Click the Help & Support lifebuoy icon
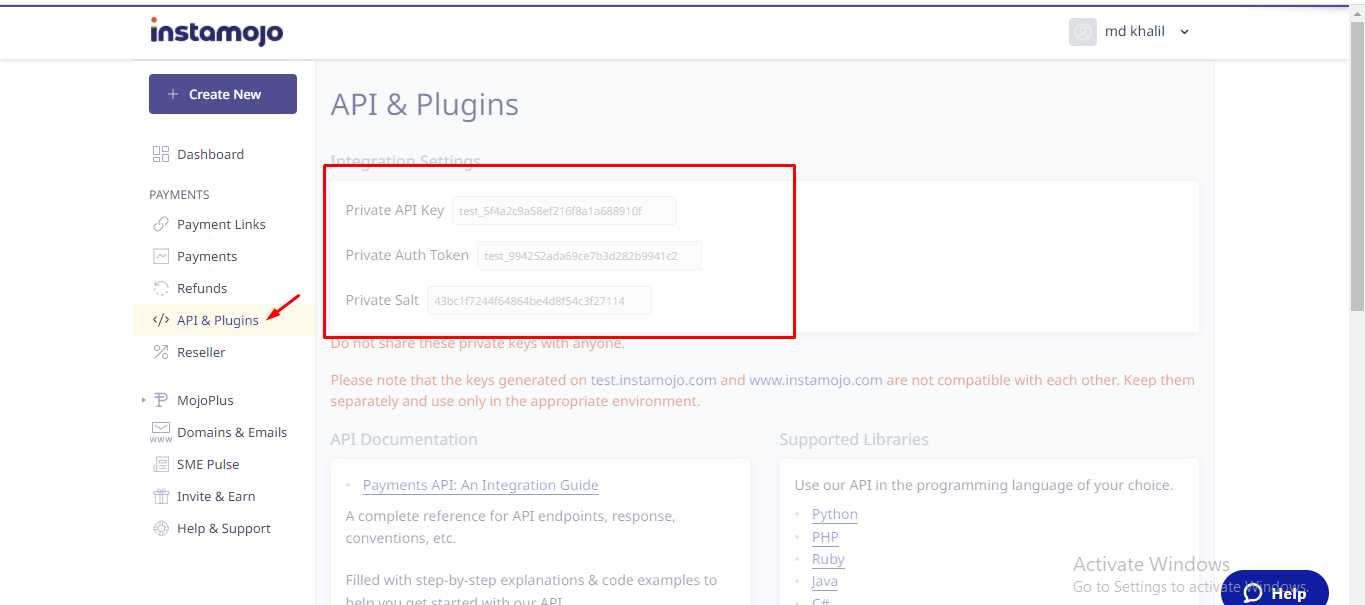 [160, 528]
